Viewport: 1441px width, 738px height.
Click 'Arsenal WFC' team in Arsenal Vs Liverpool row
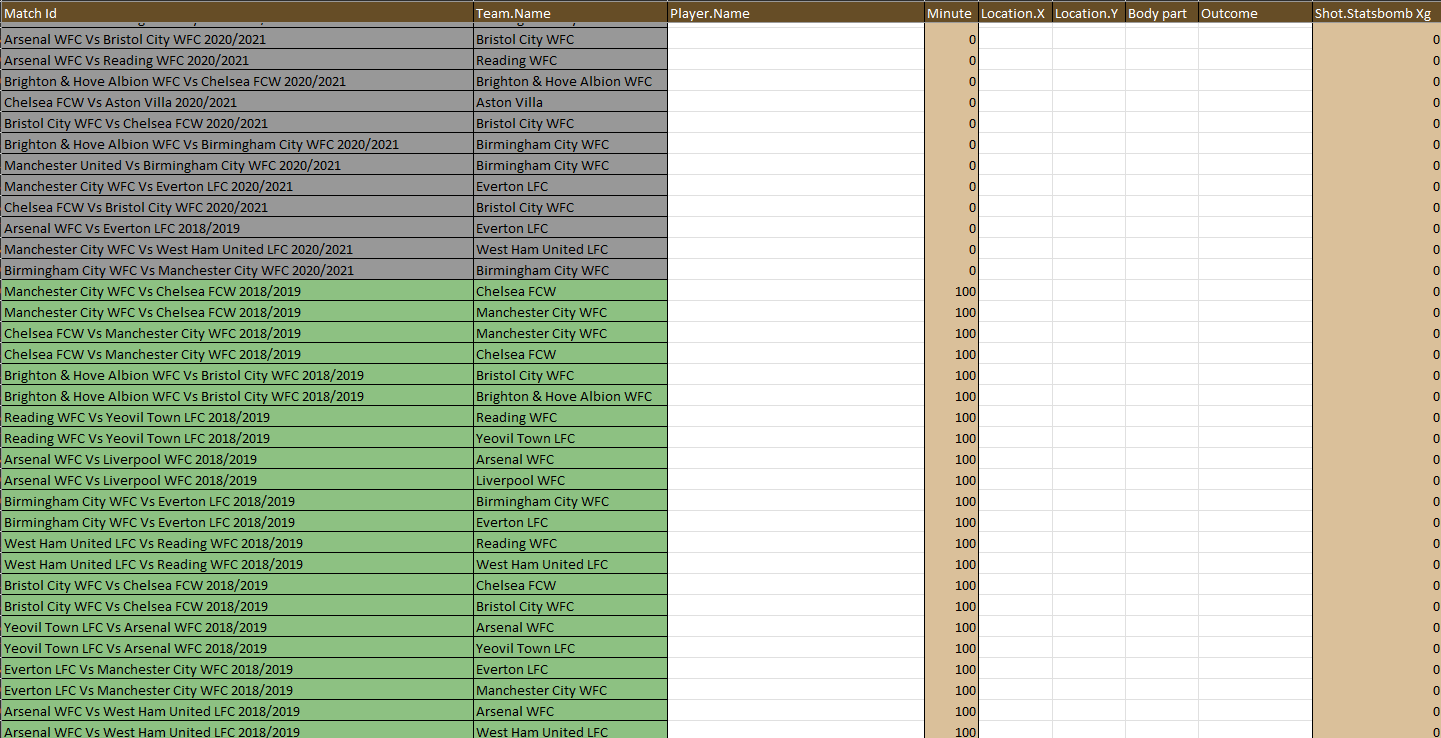(x=570, y=459)
